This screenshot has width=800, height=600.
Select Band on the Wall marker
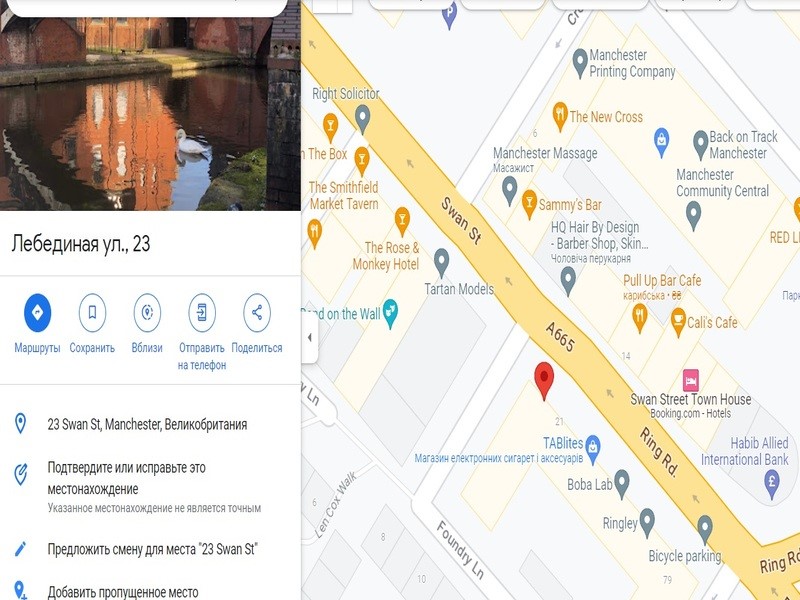click(x=390, y=313)
